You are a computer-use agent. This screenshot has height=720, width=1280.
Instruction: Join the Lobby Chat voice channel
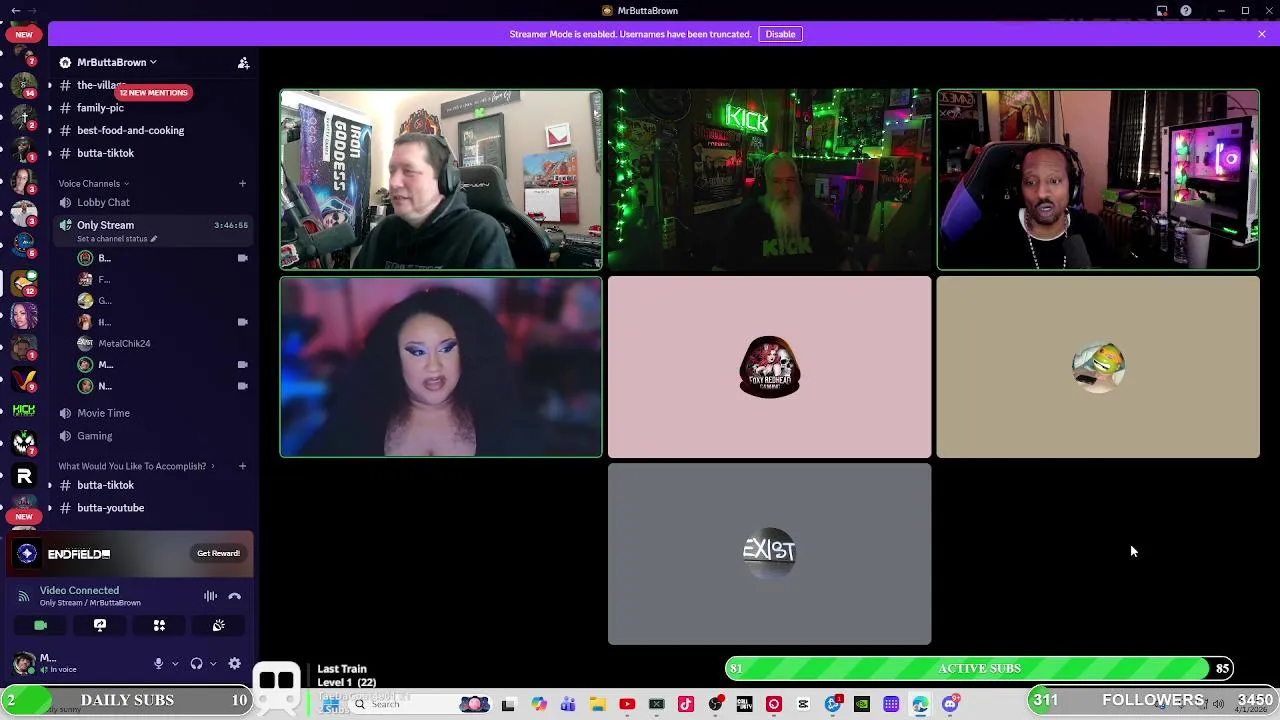pyautogui.click(x=103, y=202)
